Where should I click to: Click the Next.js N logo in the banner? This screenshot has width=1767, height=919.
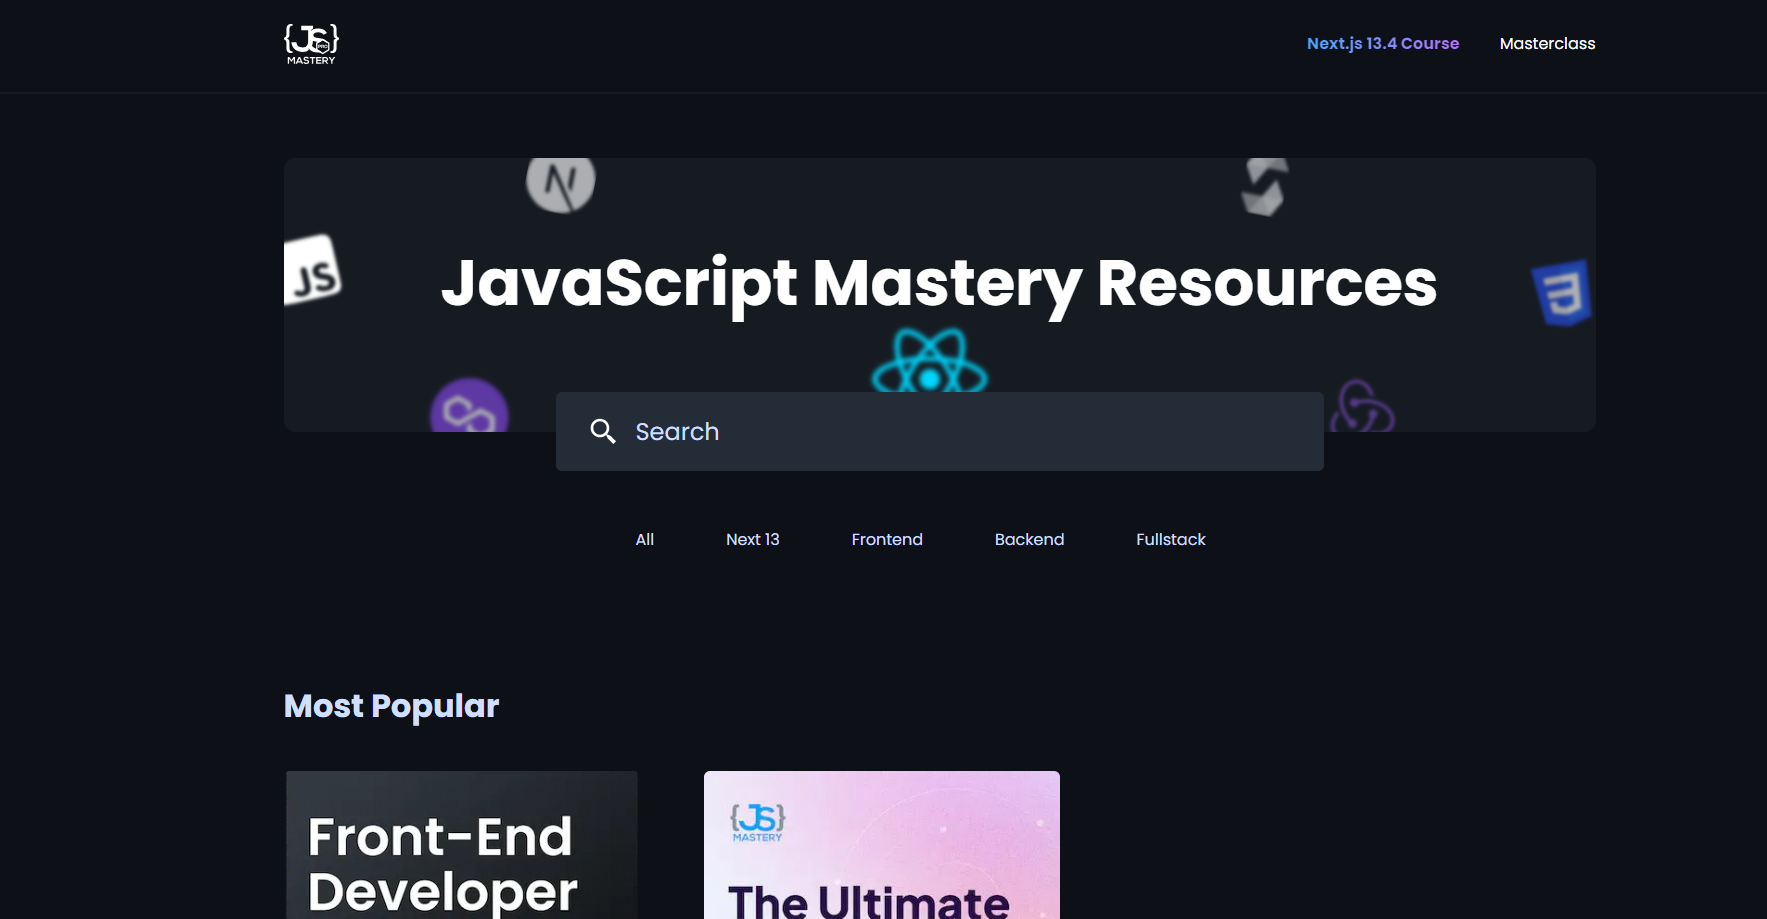tap(561, 183)
